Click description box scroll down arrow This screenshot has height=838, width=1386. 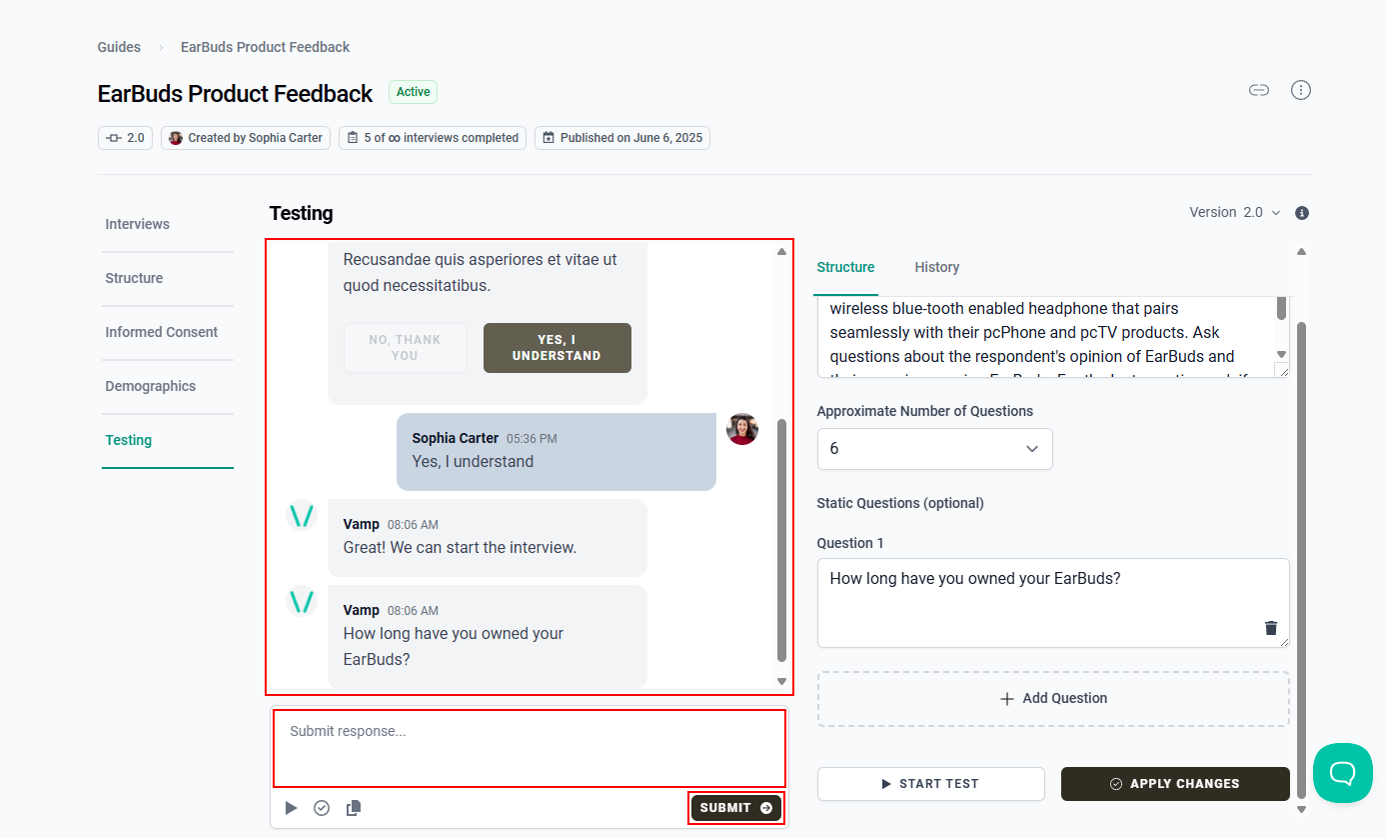pyautogui.click(x=1281, y=355)
